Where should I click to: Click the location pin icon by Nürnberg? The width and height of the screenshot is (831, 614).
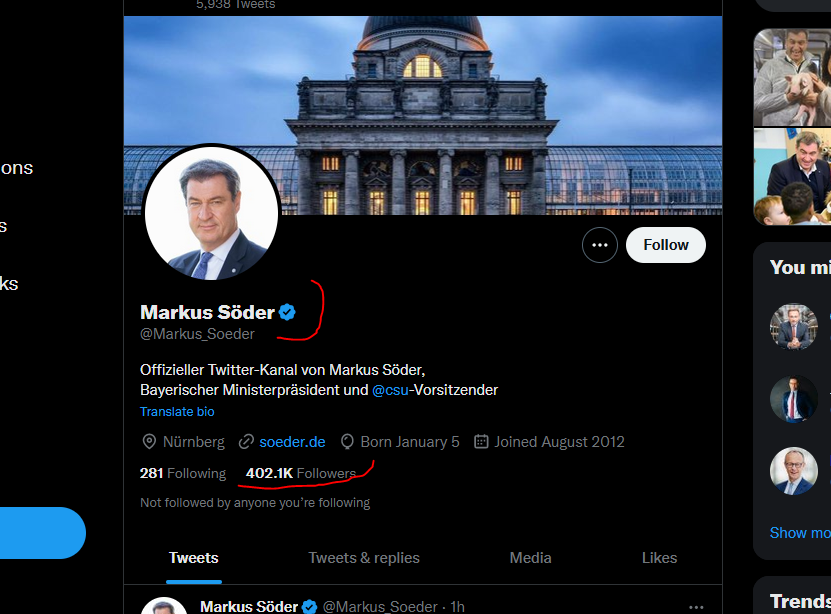point(150,441)
